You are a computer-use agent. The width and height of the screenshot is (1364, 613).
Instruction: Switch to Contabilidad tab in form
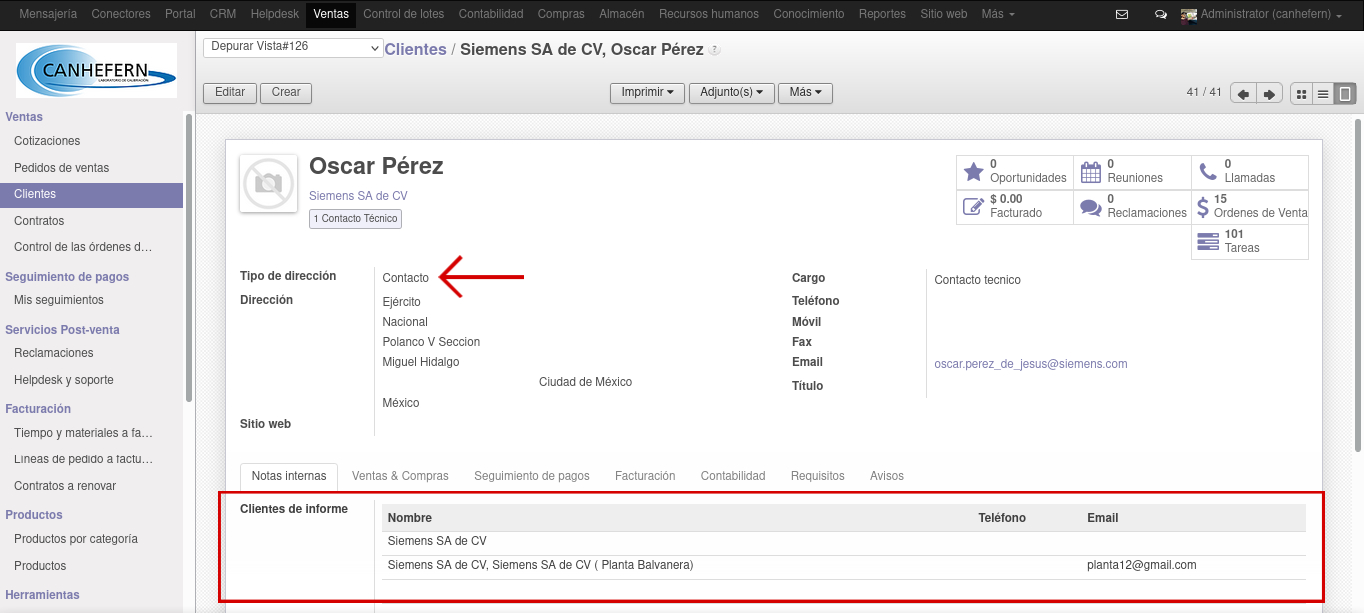733,476
